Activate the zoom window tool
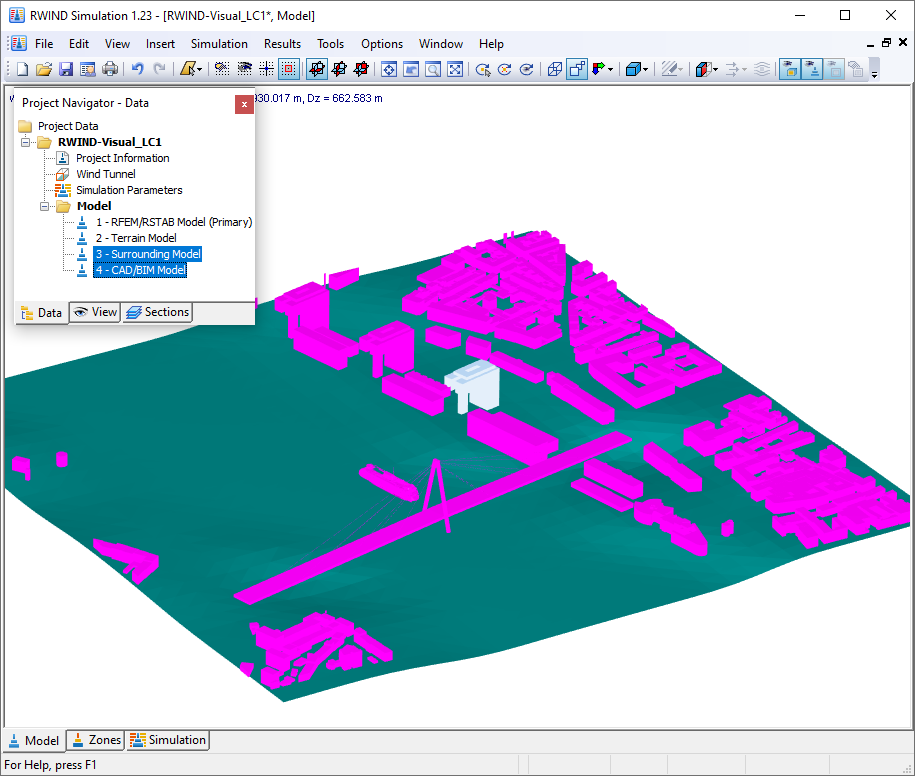Viewport: 915px width, 776px height. 433,68
